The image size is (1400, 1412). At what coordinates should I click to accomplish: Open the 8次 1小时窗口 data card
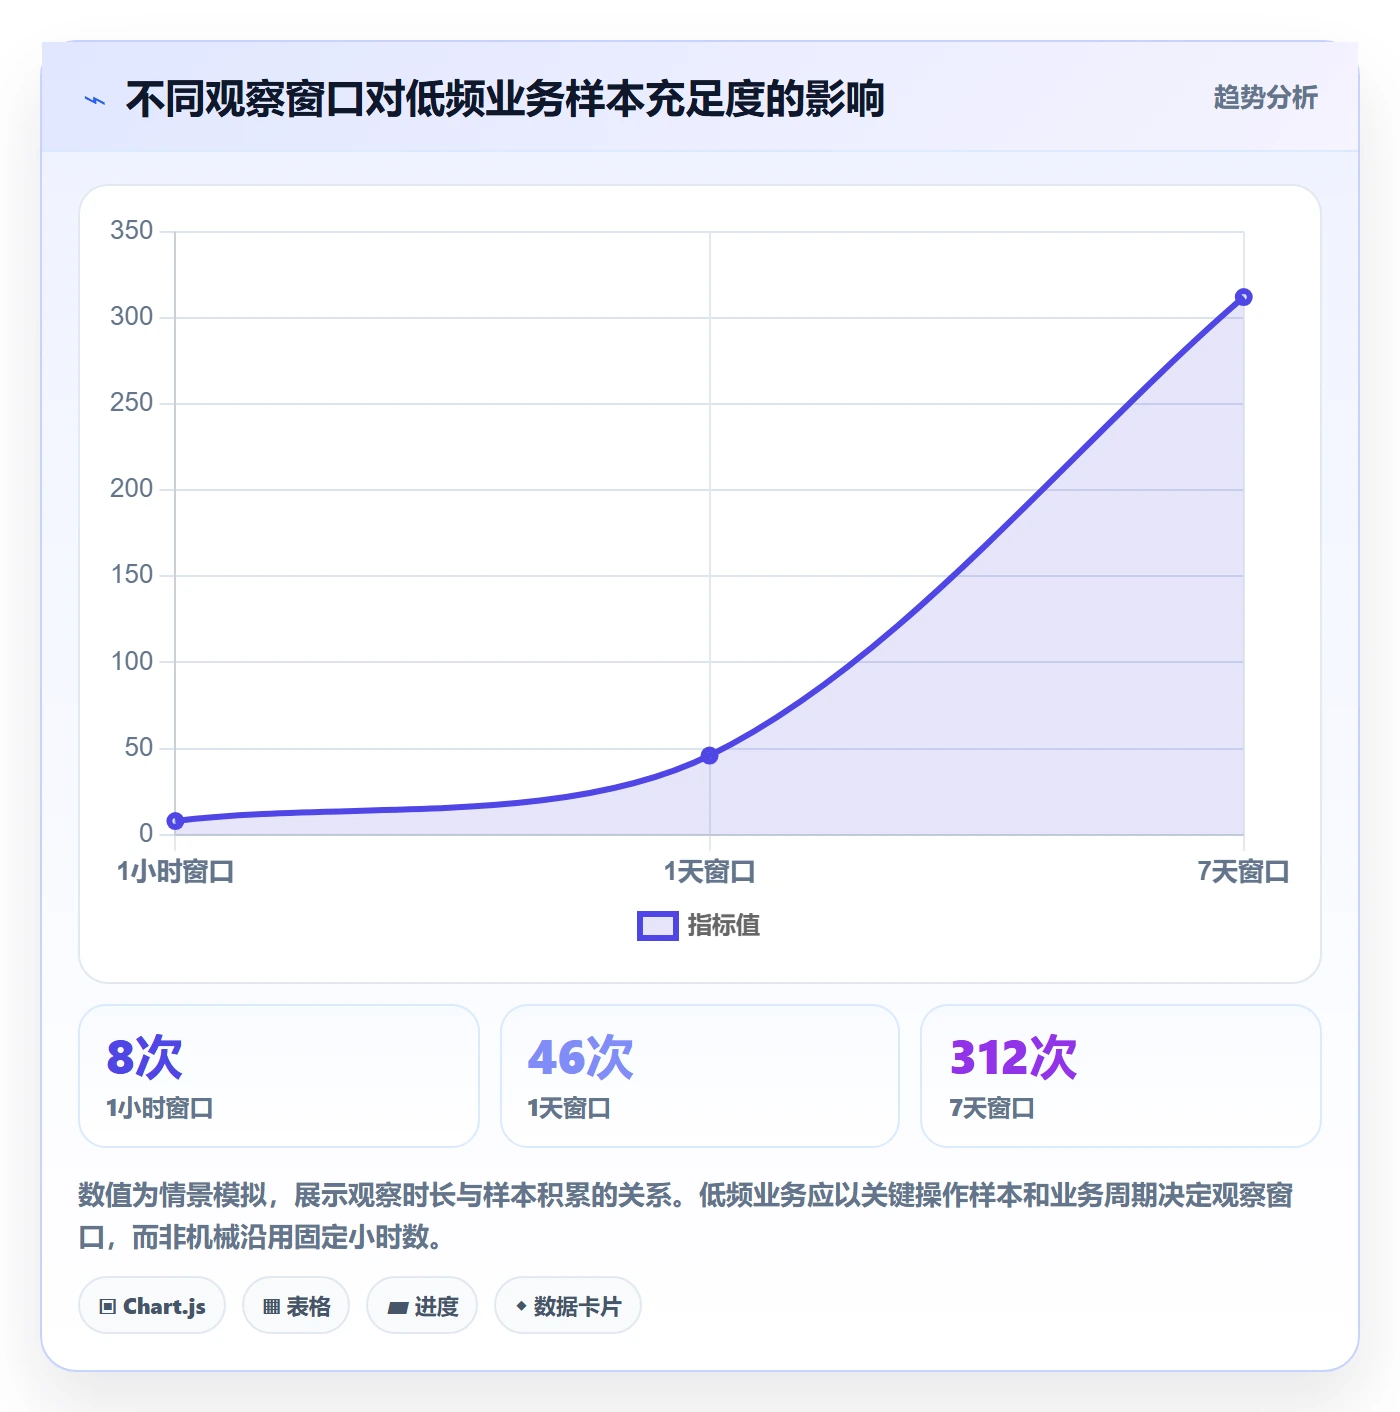click(279, 1076)
